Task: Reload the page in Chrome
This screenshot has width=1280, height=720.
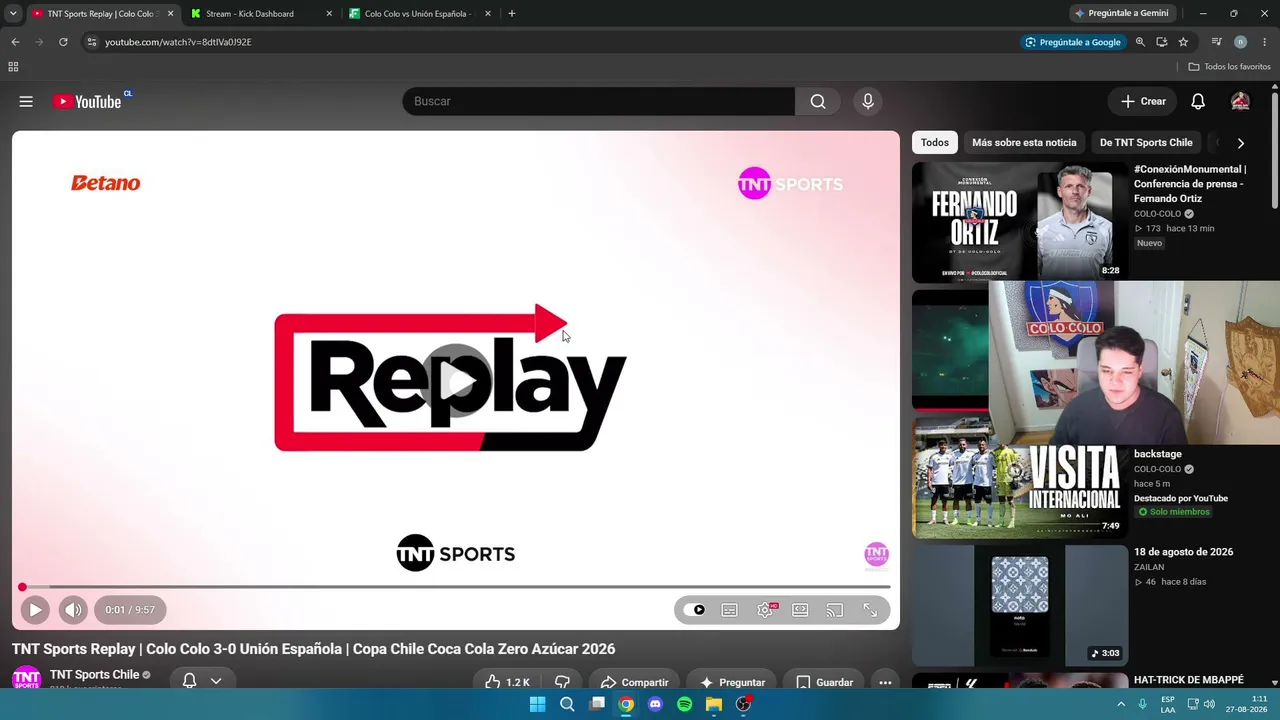Action: (63, 42)
